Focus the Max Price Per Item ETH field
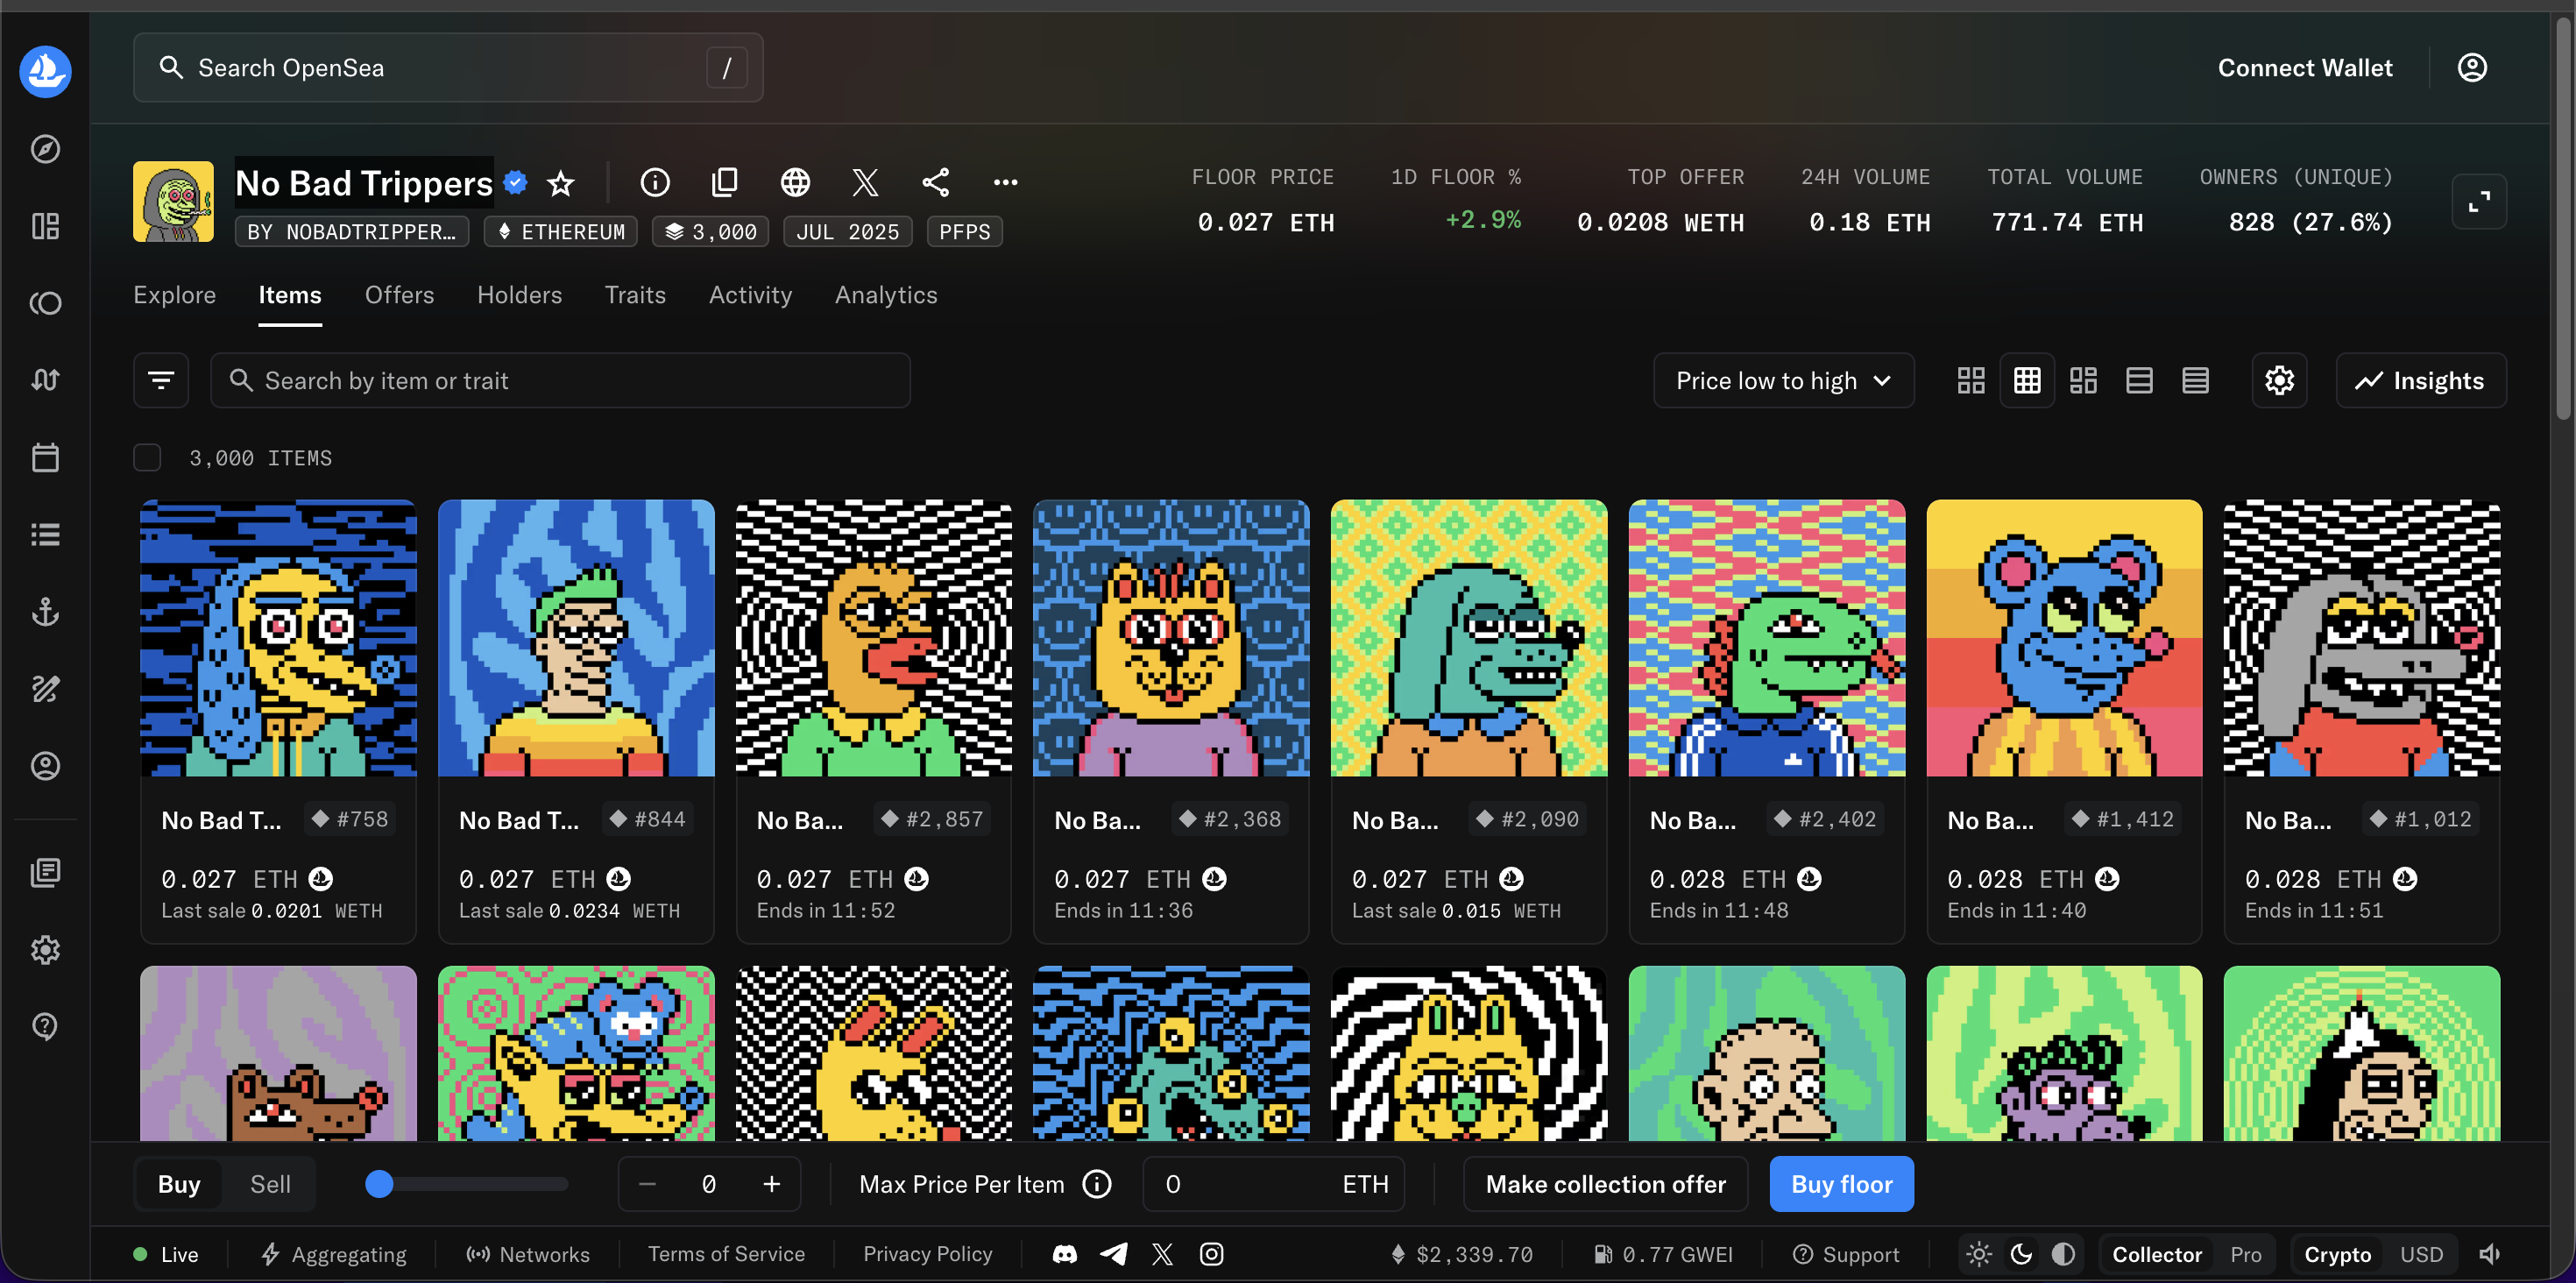 1273,1184
